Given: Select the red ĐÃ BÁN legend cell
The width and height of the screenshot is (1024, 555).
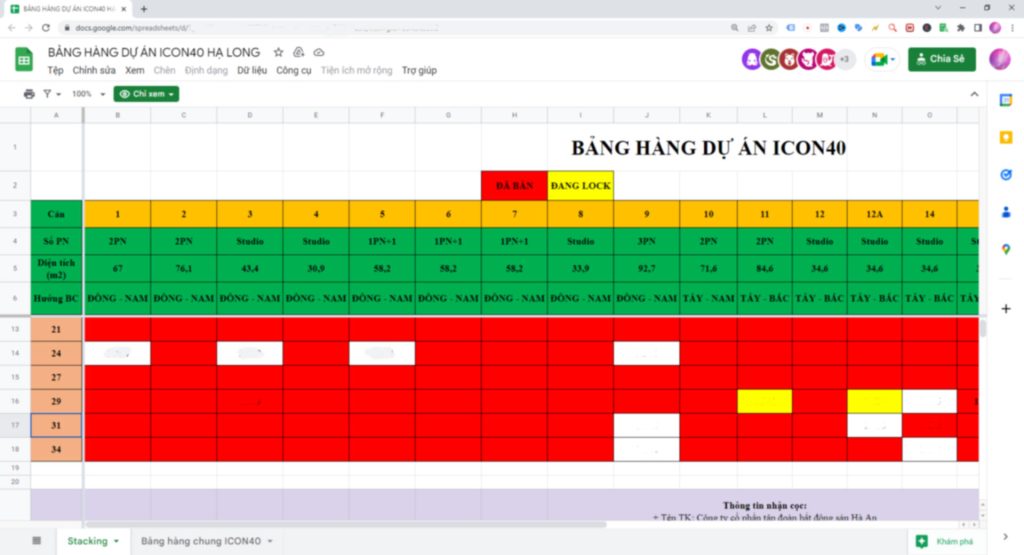Looking at the screenshot, I should [x=514, y=185].
